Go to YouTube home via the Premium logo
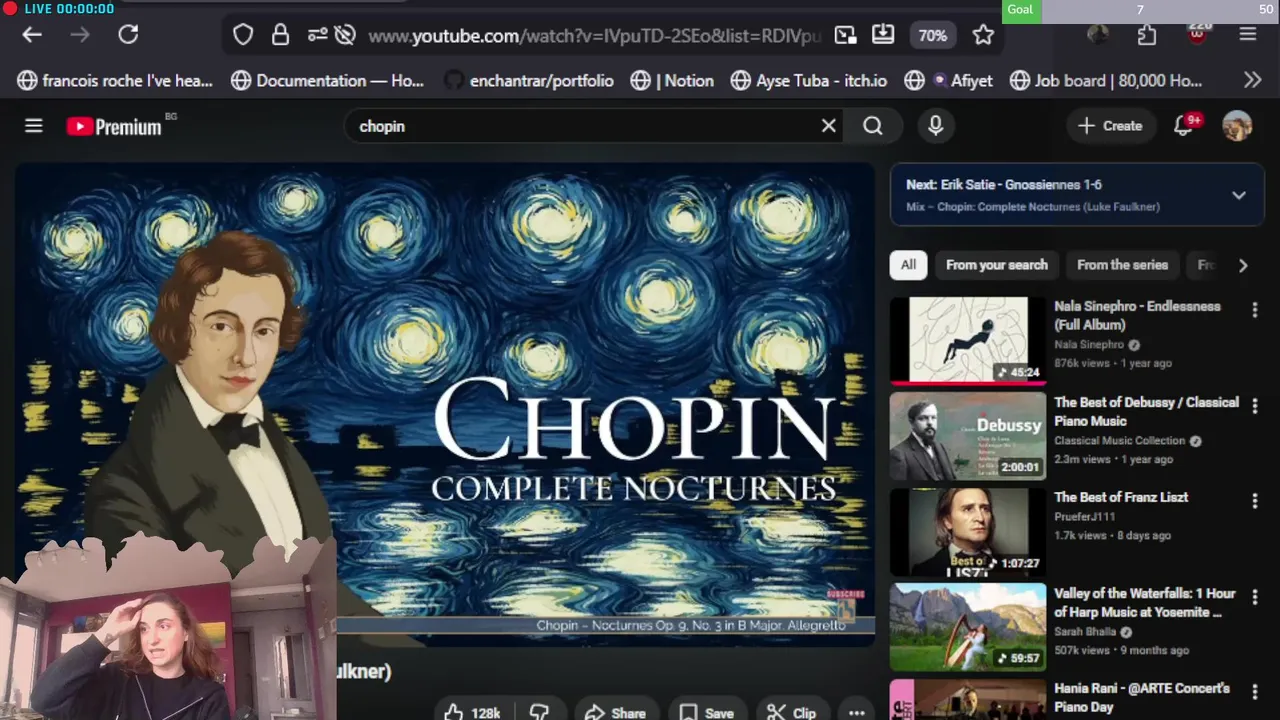The width and height of the screenshot is (1280, 720). 114,126
